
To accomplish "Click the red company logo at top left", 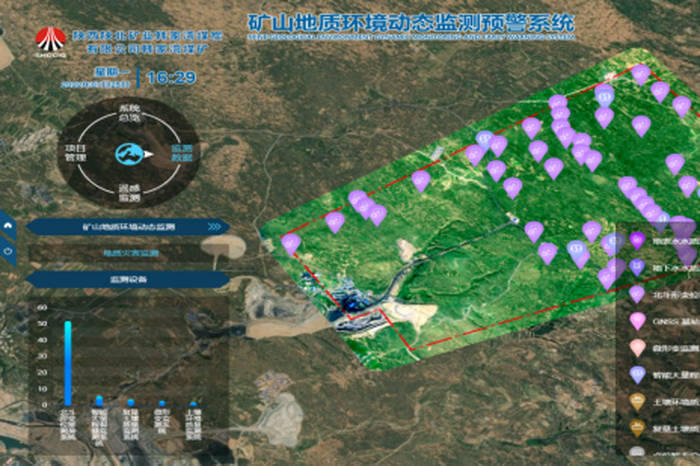I will tap(50, 42).
